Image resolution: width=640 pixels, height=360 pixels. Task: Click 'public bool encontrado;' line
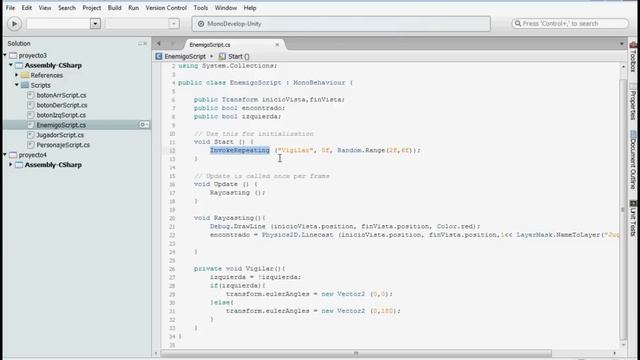click(x=240, y=108)
